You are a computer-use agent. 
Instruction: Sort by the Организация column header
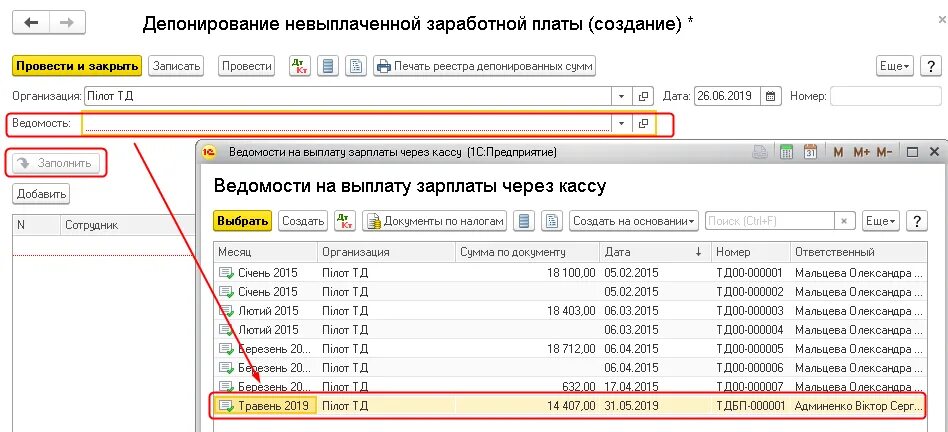[386, 252]
